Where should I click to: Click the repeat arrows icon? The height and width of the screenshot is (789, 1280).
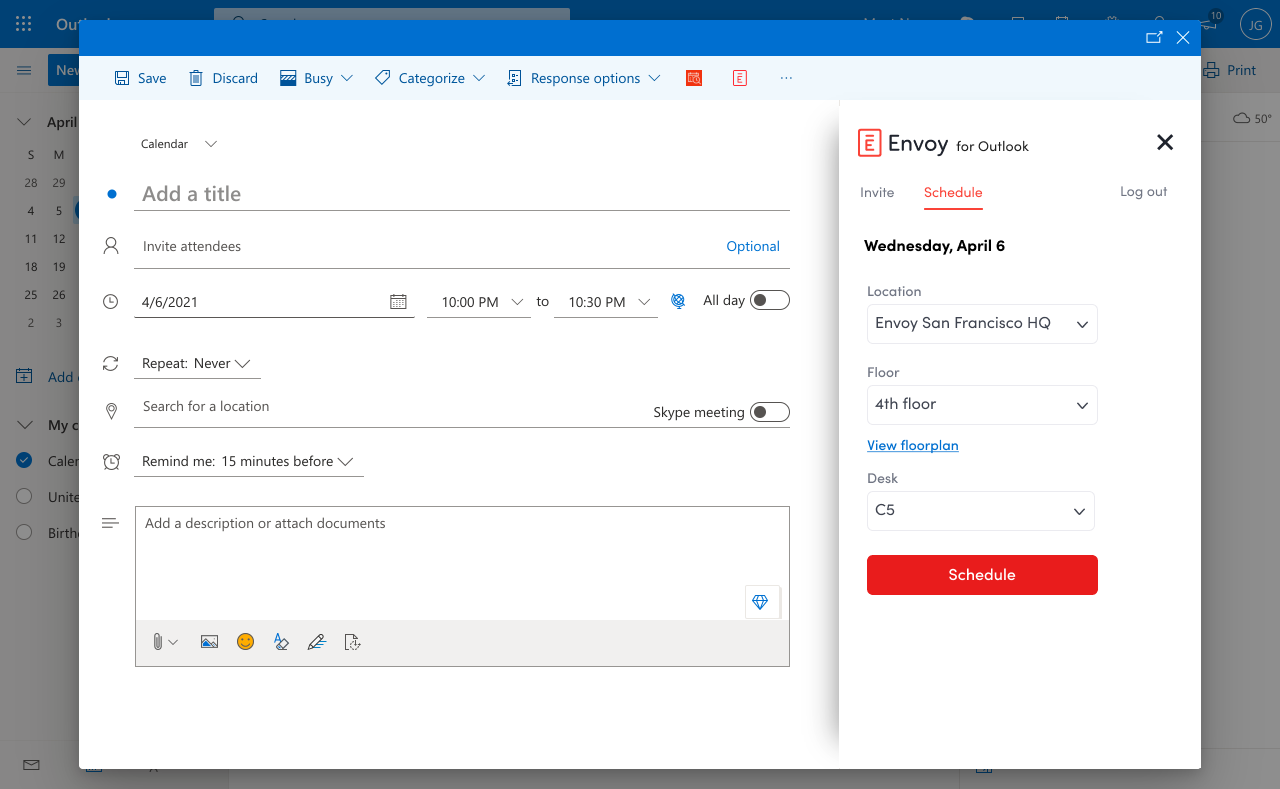(111, 364)
